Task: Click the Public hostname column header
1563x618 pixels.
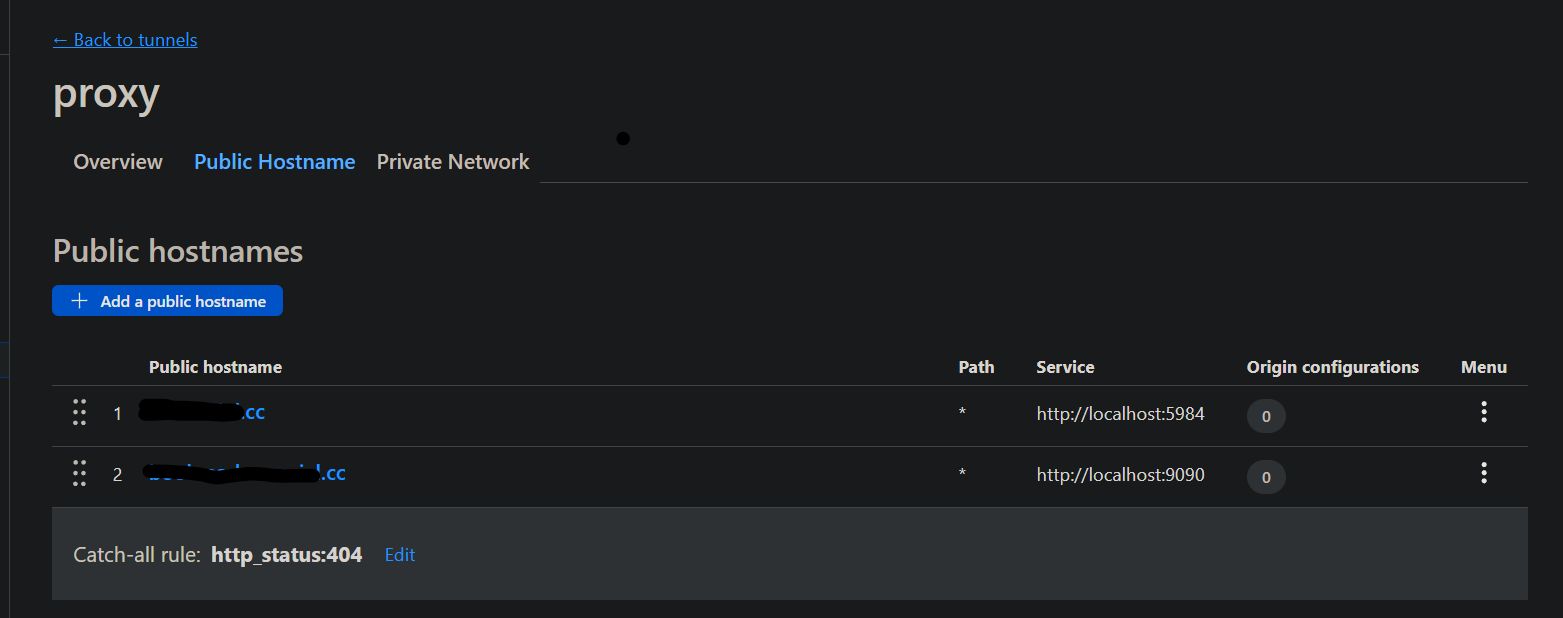Action: coord(215,367)
